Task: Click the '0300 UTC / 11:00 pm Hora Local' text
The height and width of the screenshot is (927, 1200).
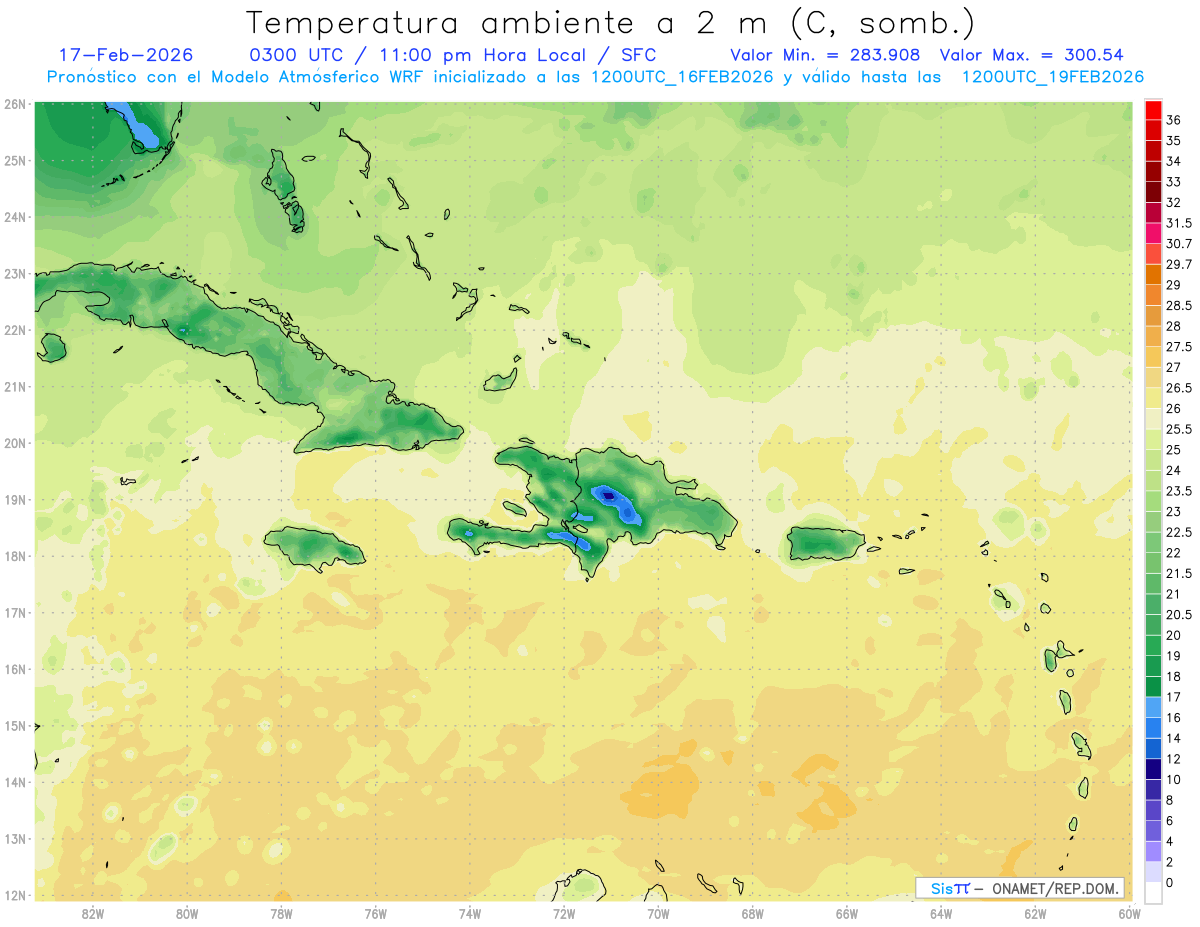Action: click(417, 55)
